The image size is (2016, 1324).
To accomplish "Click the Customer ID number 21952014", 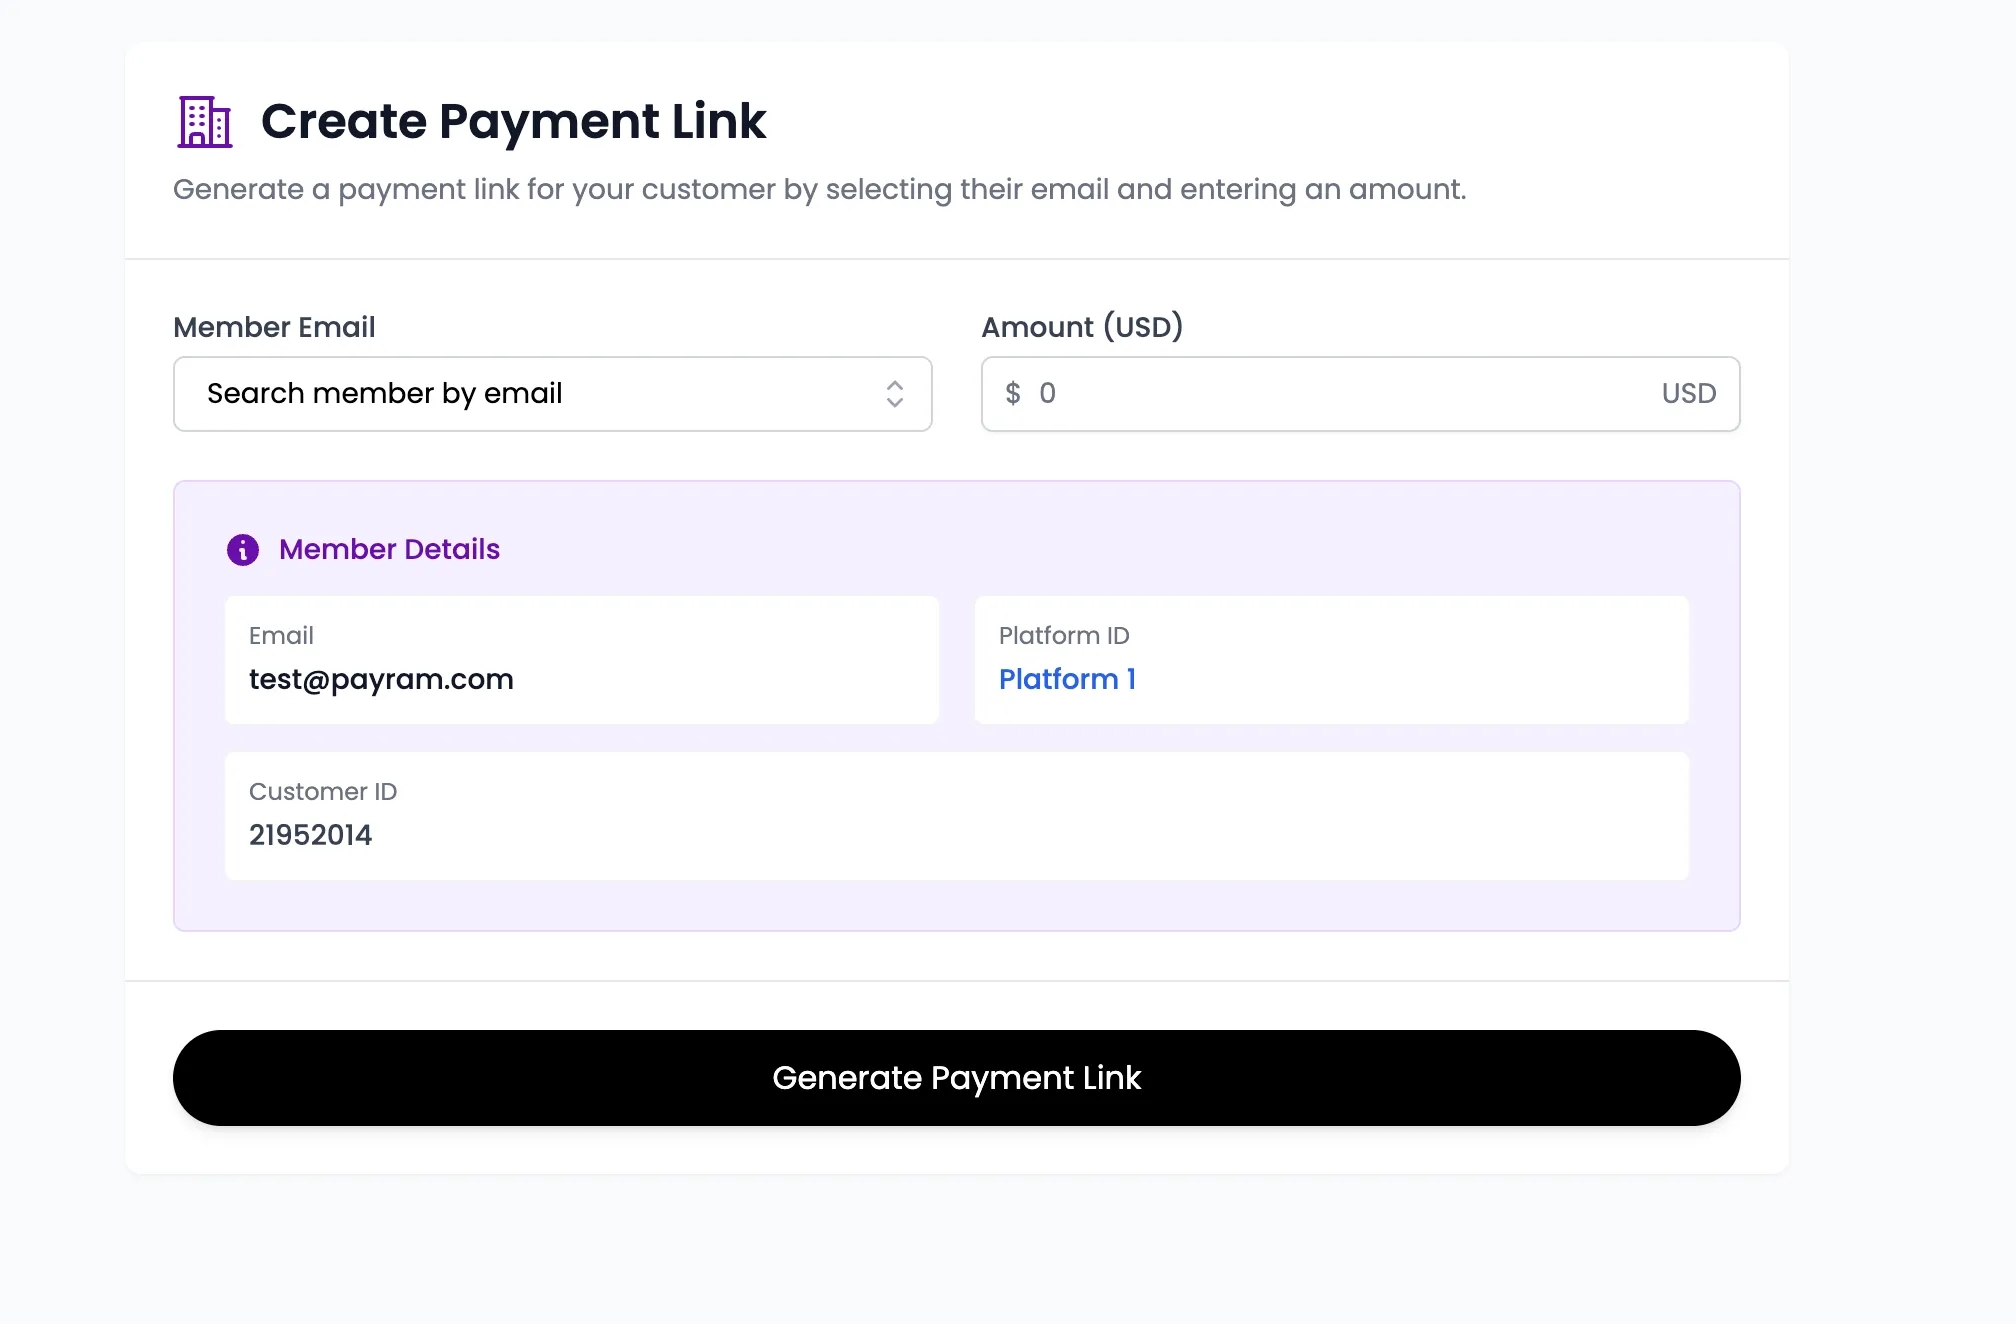I will coord(310,835).
